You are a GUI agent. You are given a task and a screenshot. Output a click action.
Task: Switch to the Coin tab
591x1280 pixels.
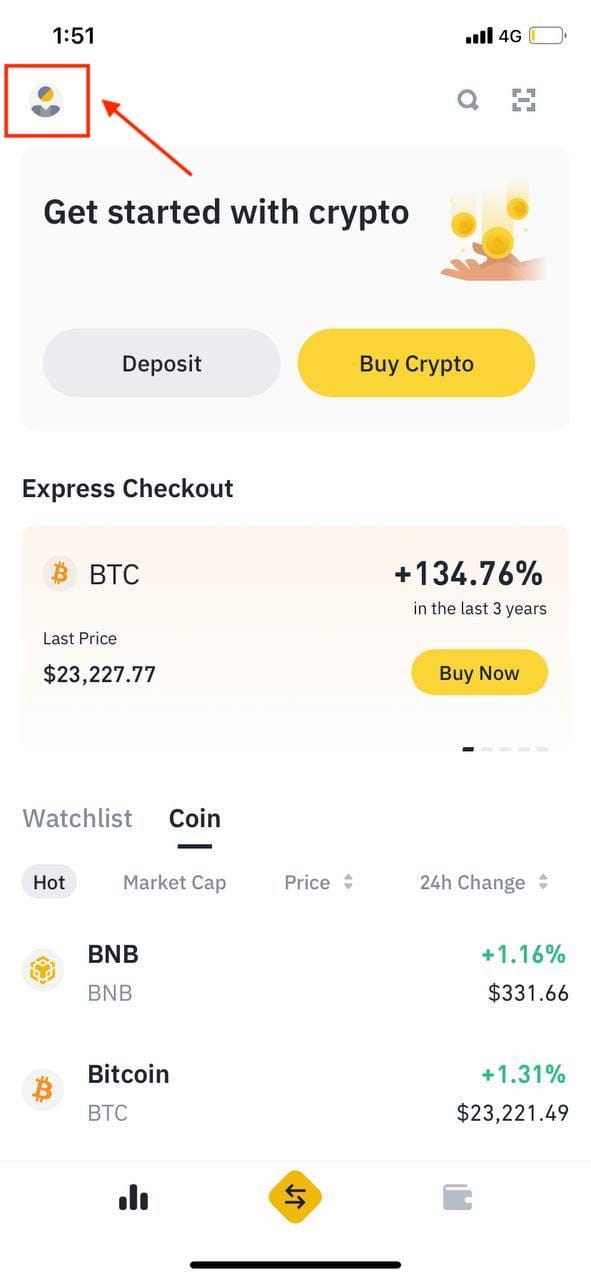pyautogui.click(x=195, y=818)
